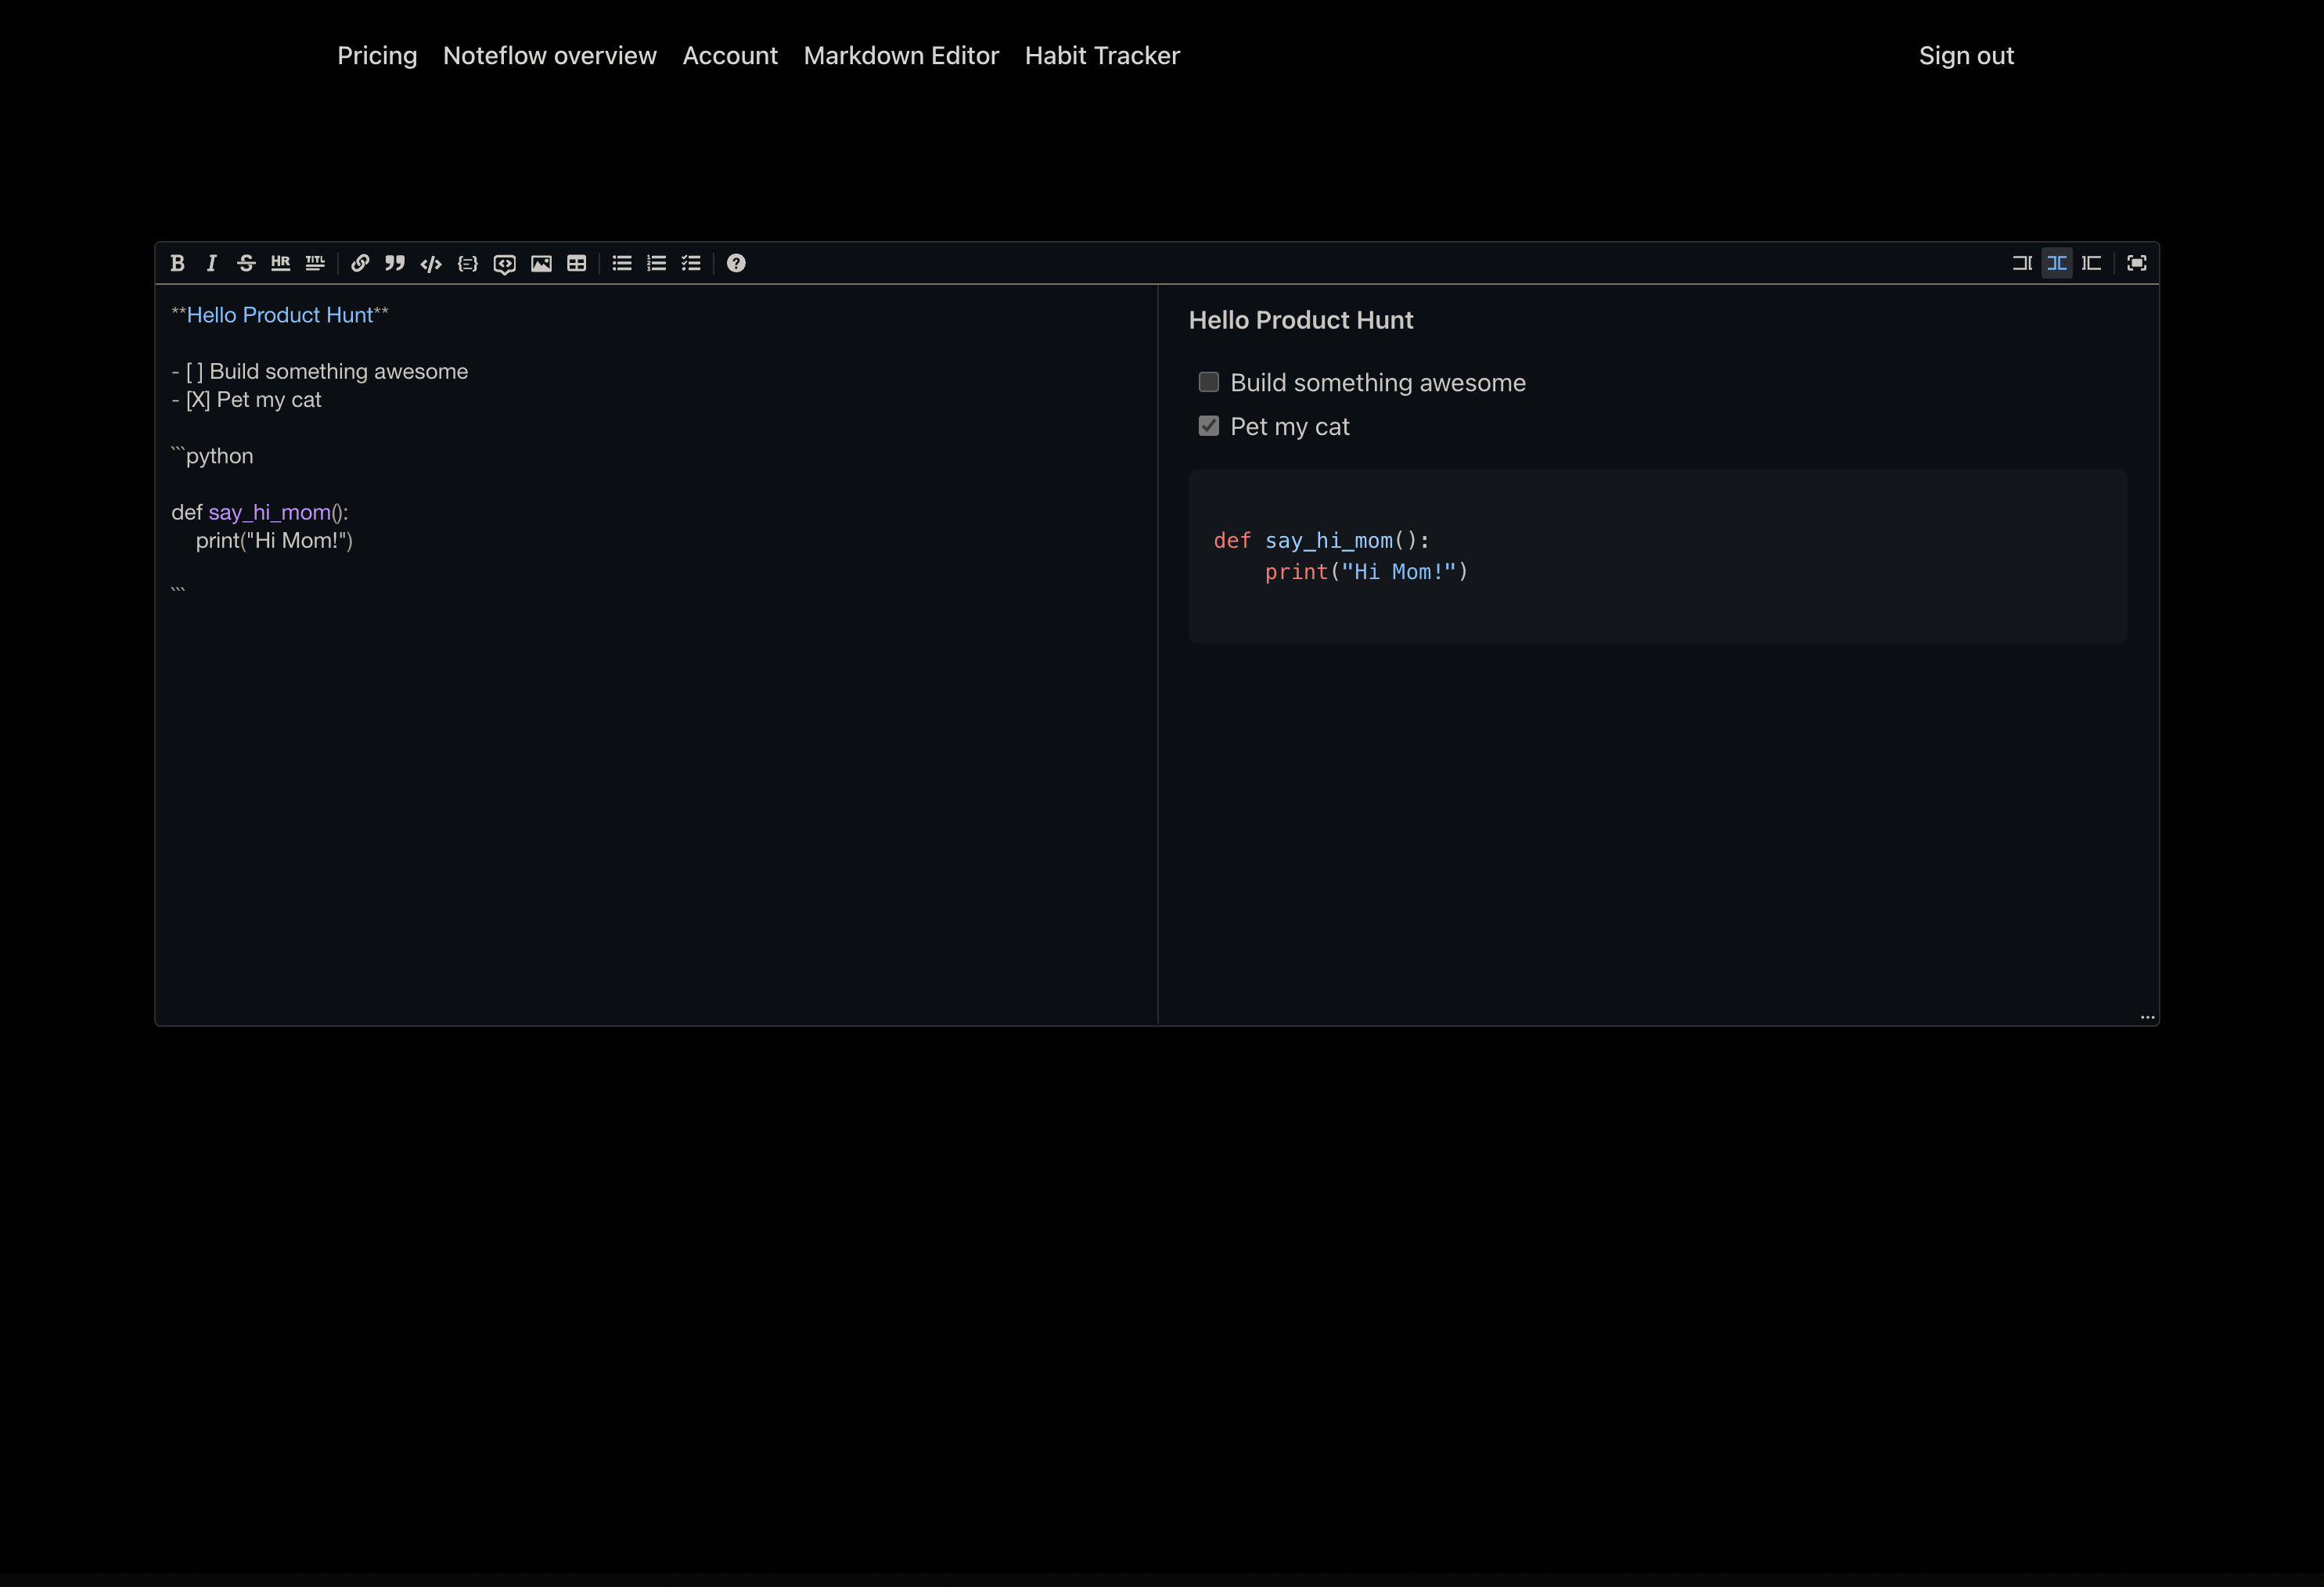This screenshot has height=1587, width=2324.
Task: Toggle fullscreen editor mode
Action: [x=2136, y=263]
